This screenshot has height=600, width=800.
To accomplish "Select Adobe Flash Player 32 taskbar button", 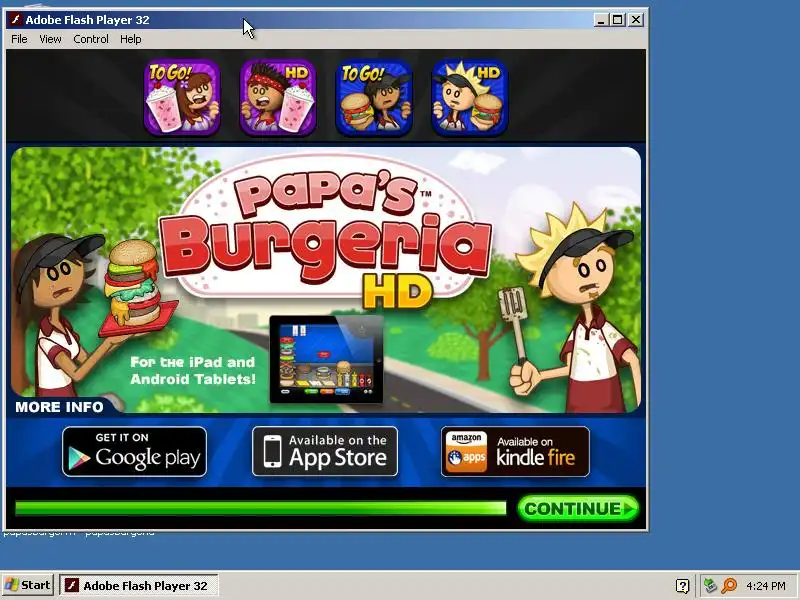I will pos(139,586).
